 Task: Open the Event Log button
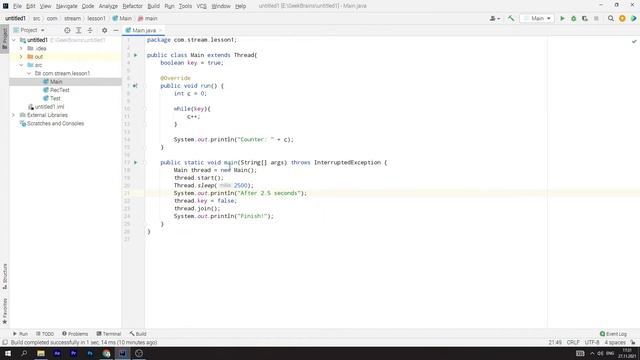(613, 334)
